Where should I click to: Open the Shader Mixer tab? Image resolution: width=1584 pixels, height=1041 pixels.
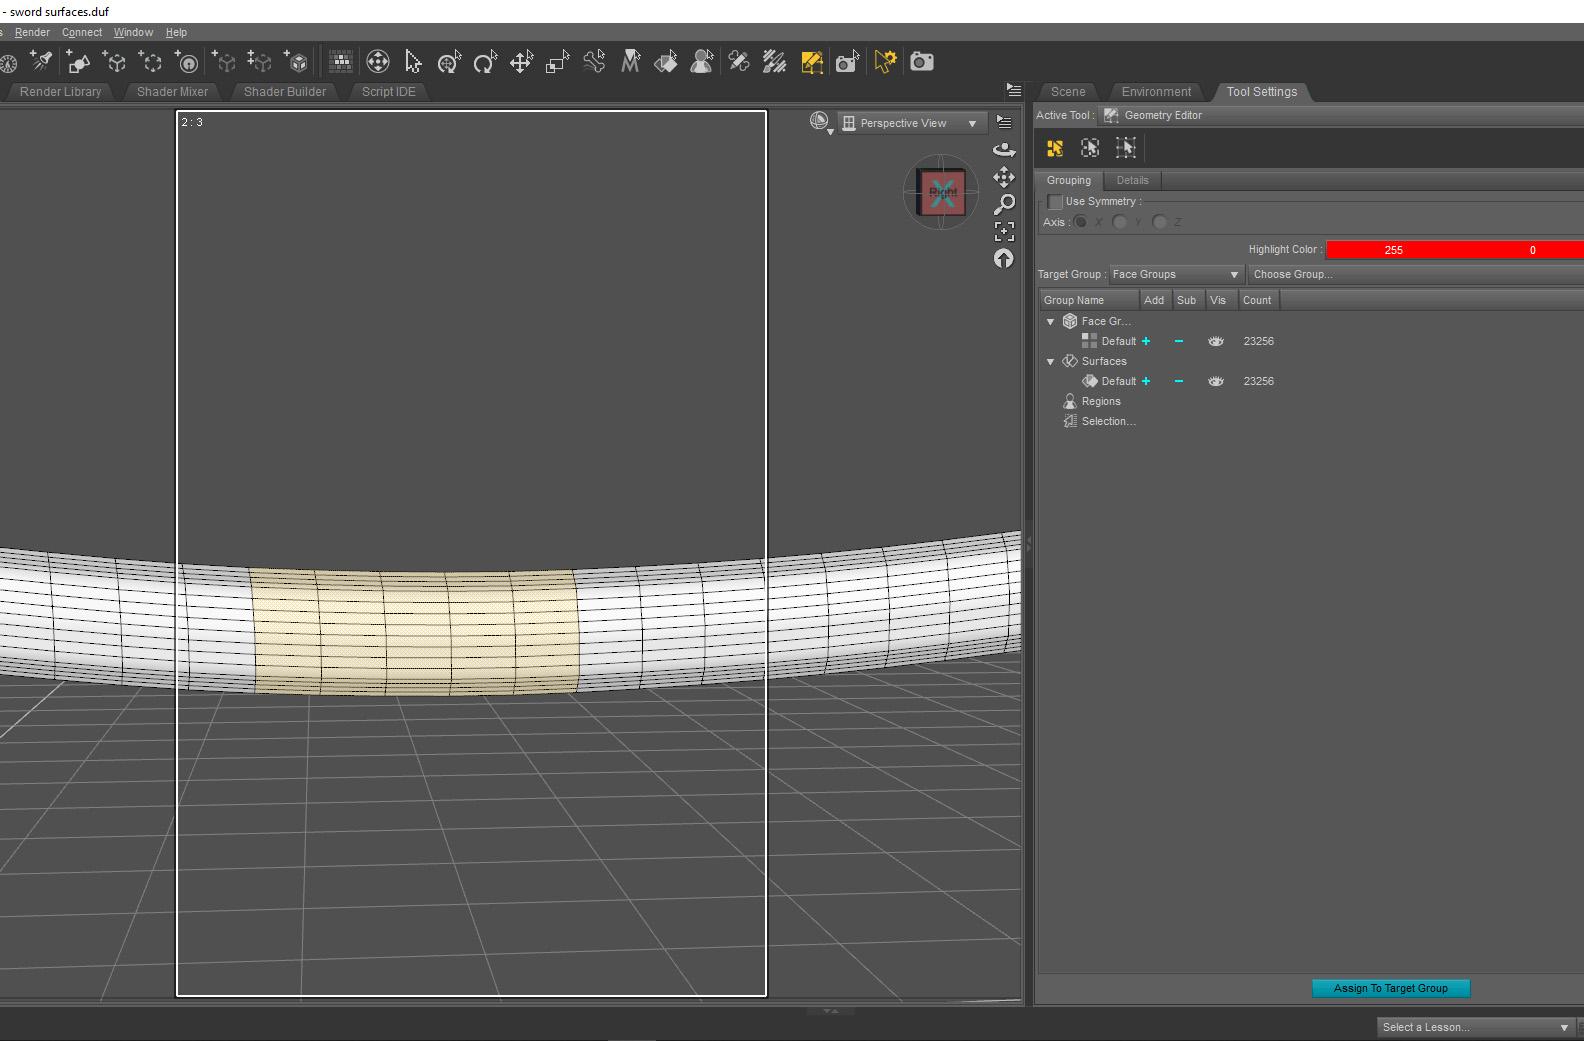point(172,92)
